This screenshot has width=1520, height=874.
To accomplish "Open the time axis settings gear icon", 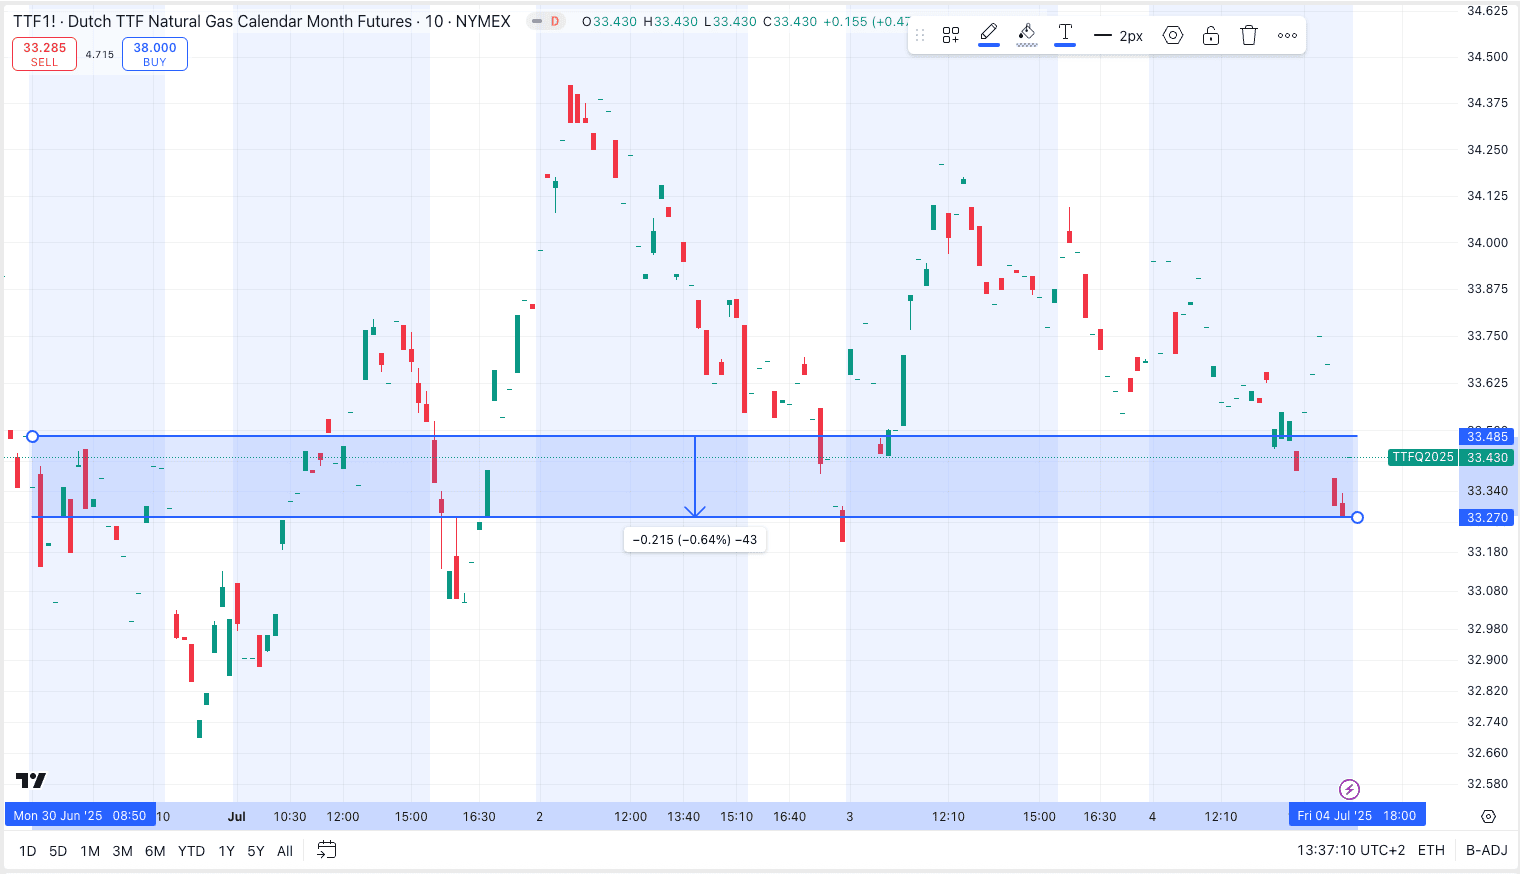I will [1488, 816].
